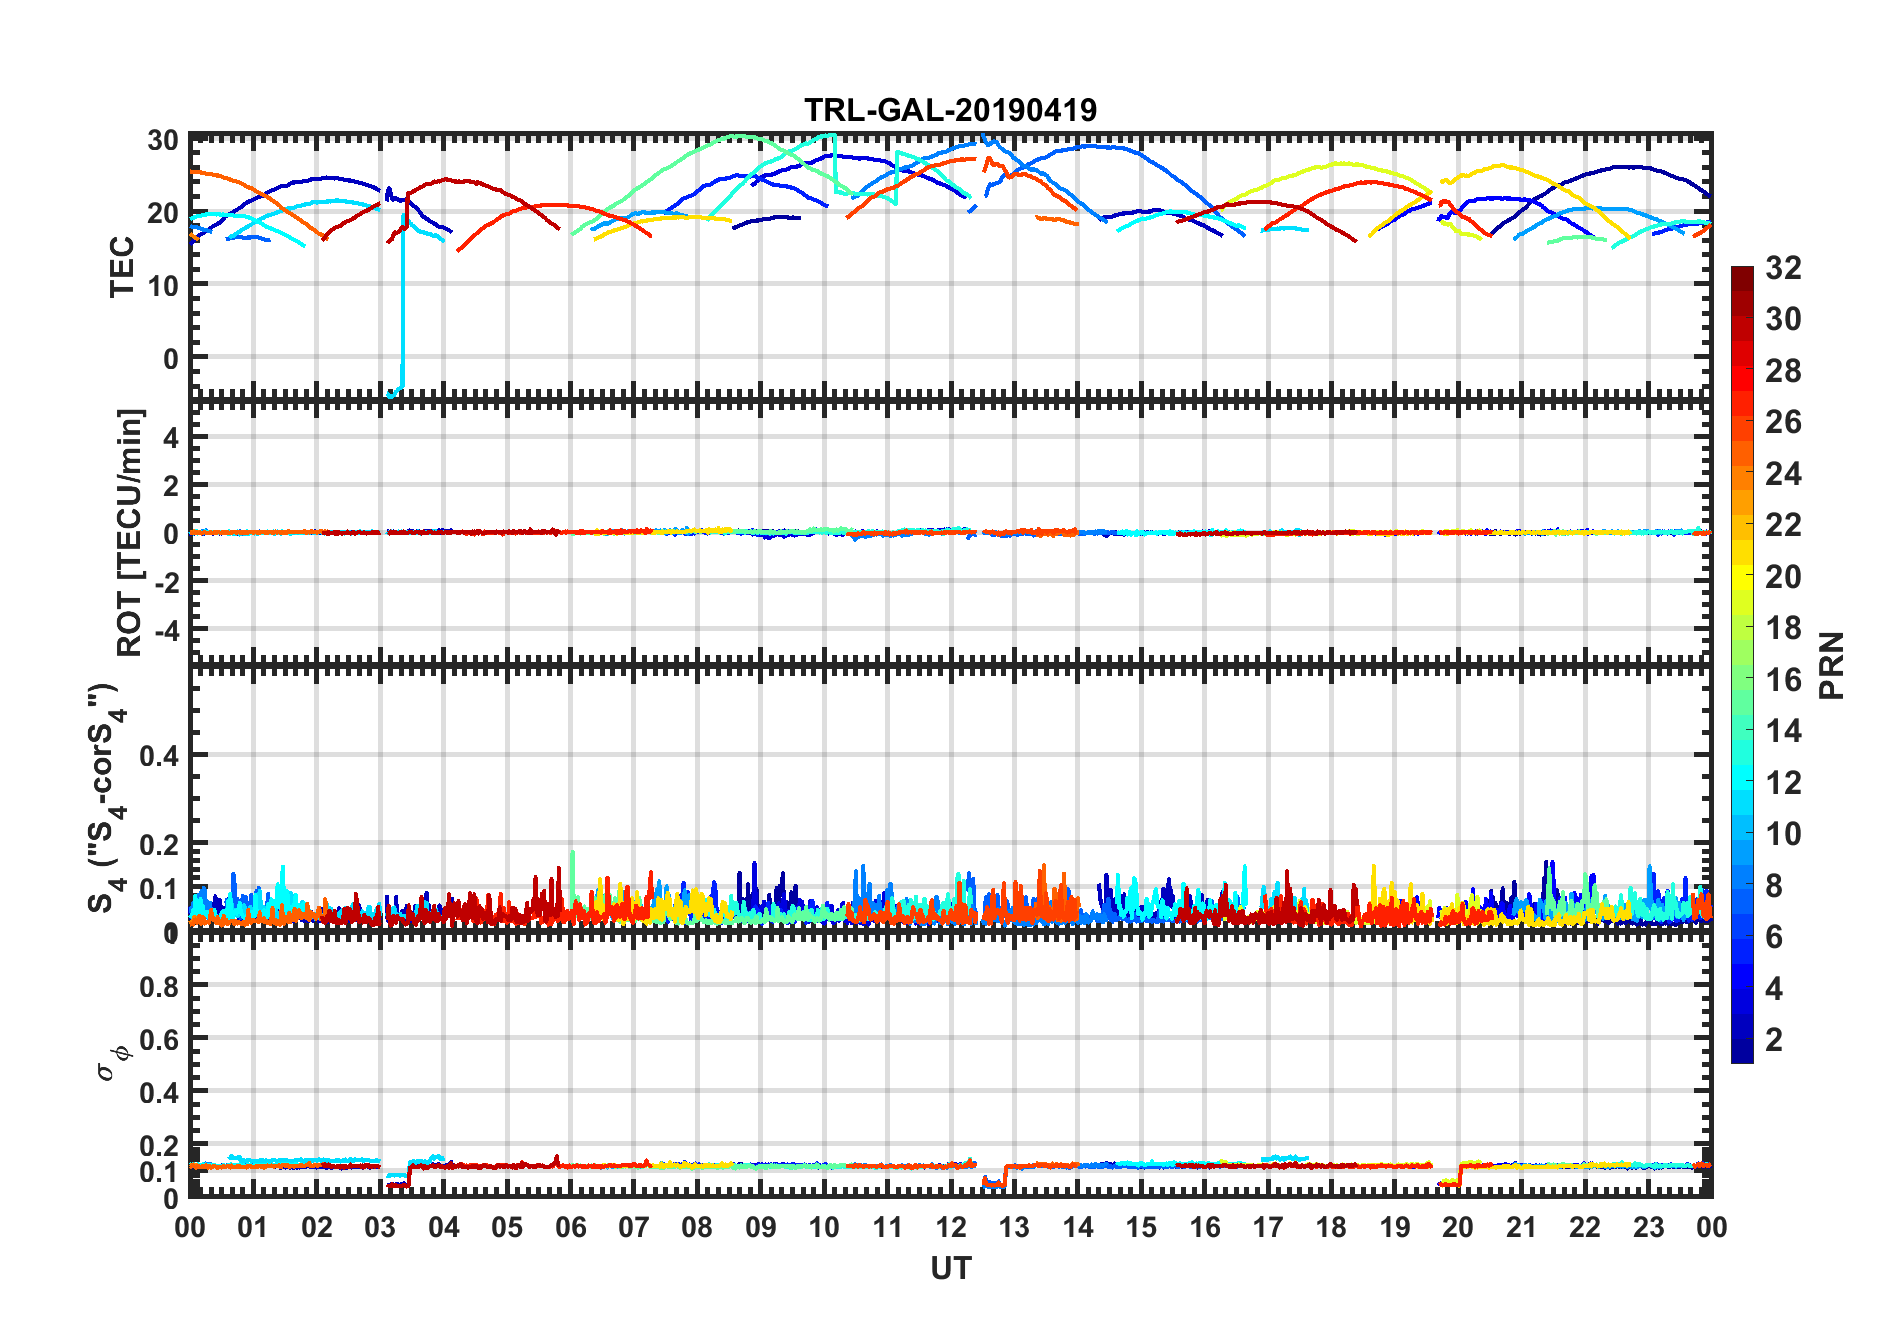Click the ROT axis tick label -4

(166, 630)
